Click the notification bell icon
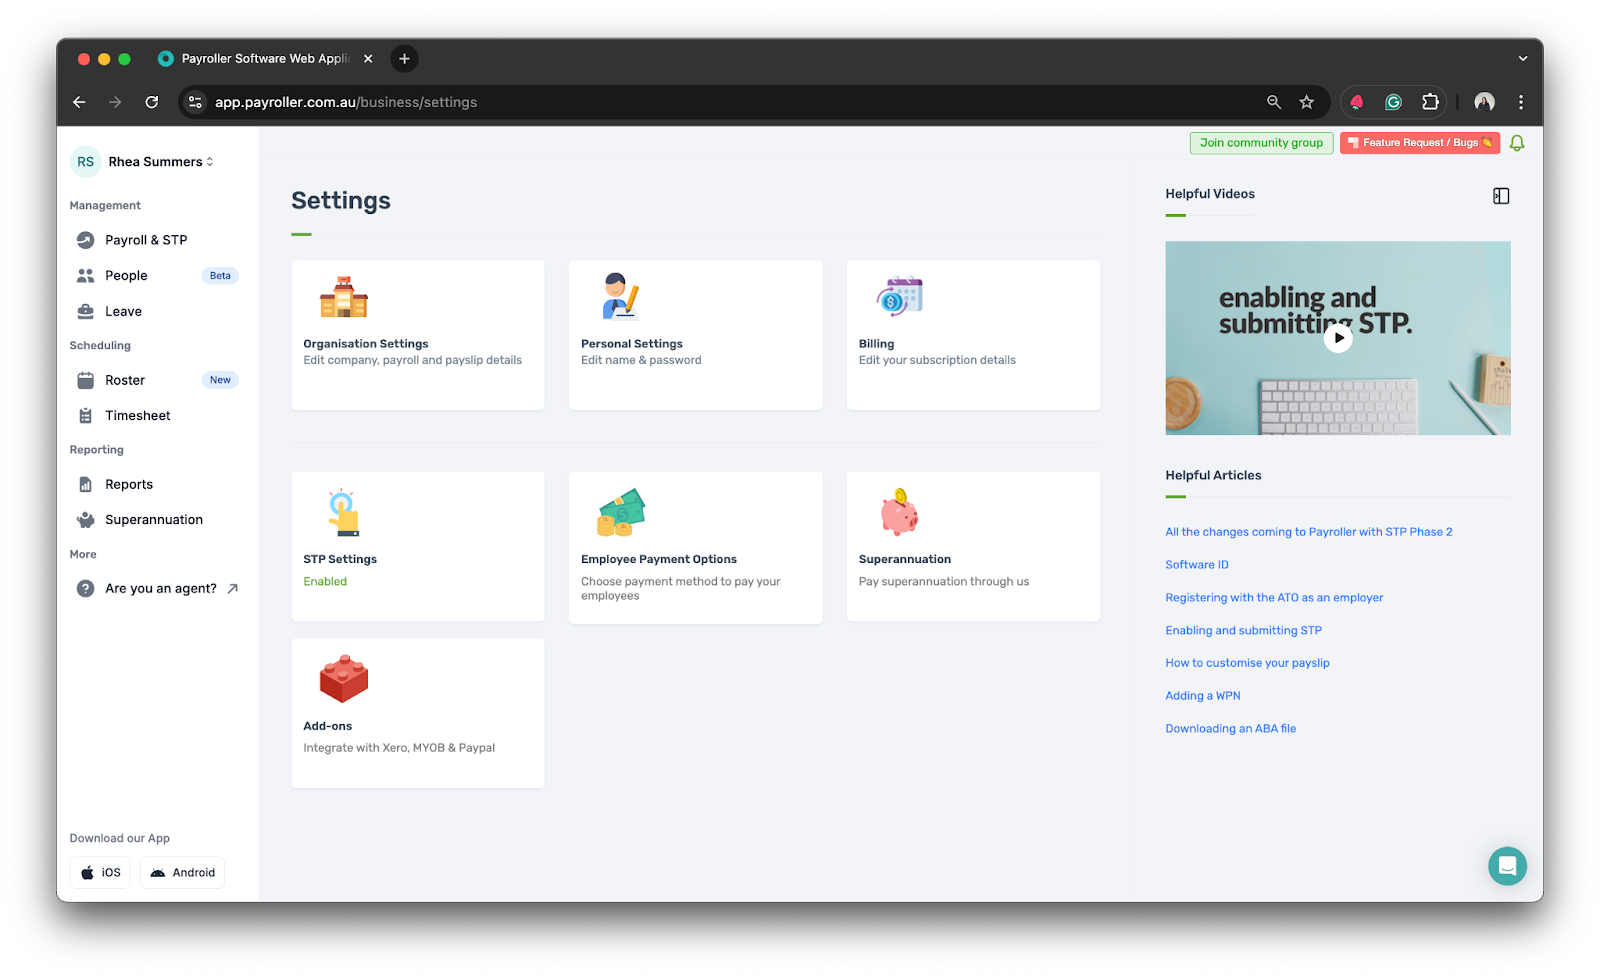This screenshot has height=977, width=1600. (1517, 143)
